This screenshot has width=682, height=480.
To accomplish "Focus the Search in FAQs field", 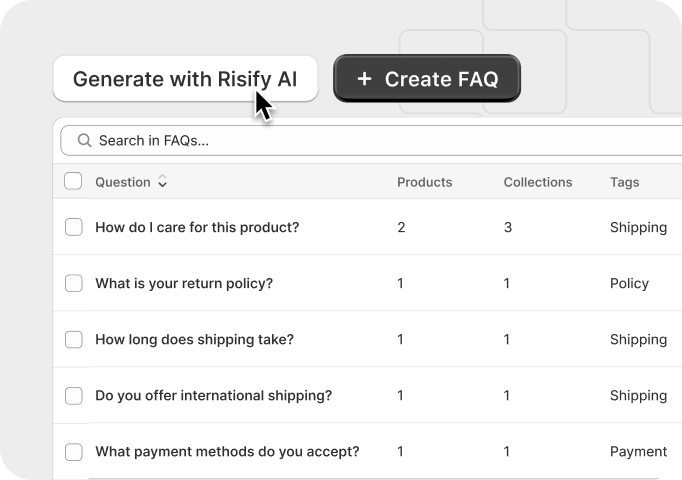I will coord(380,141).
